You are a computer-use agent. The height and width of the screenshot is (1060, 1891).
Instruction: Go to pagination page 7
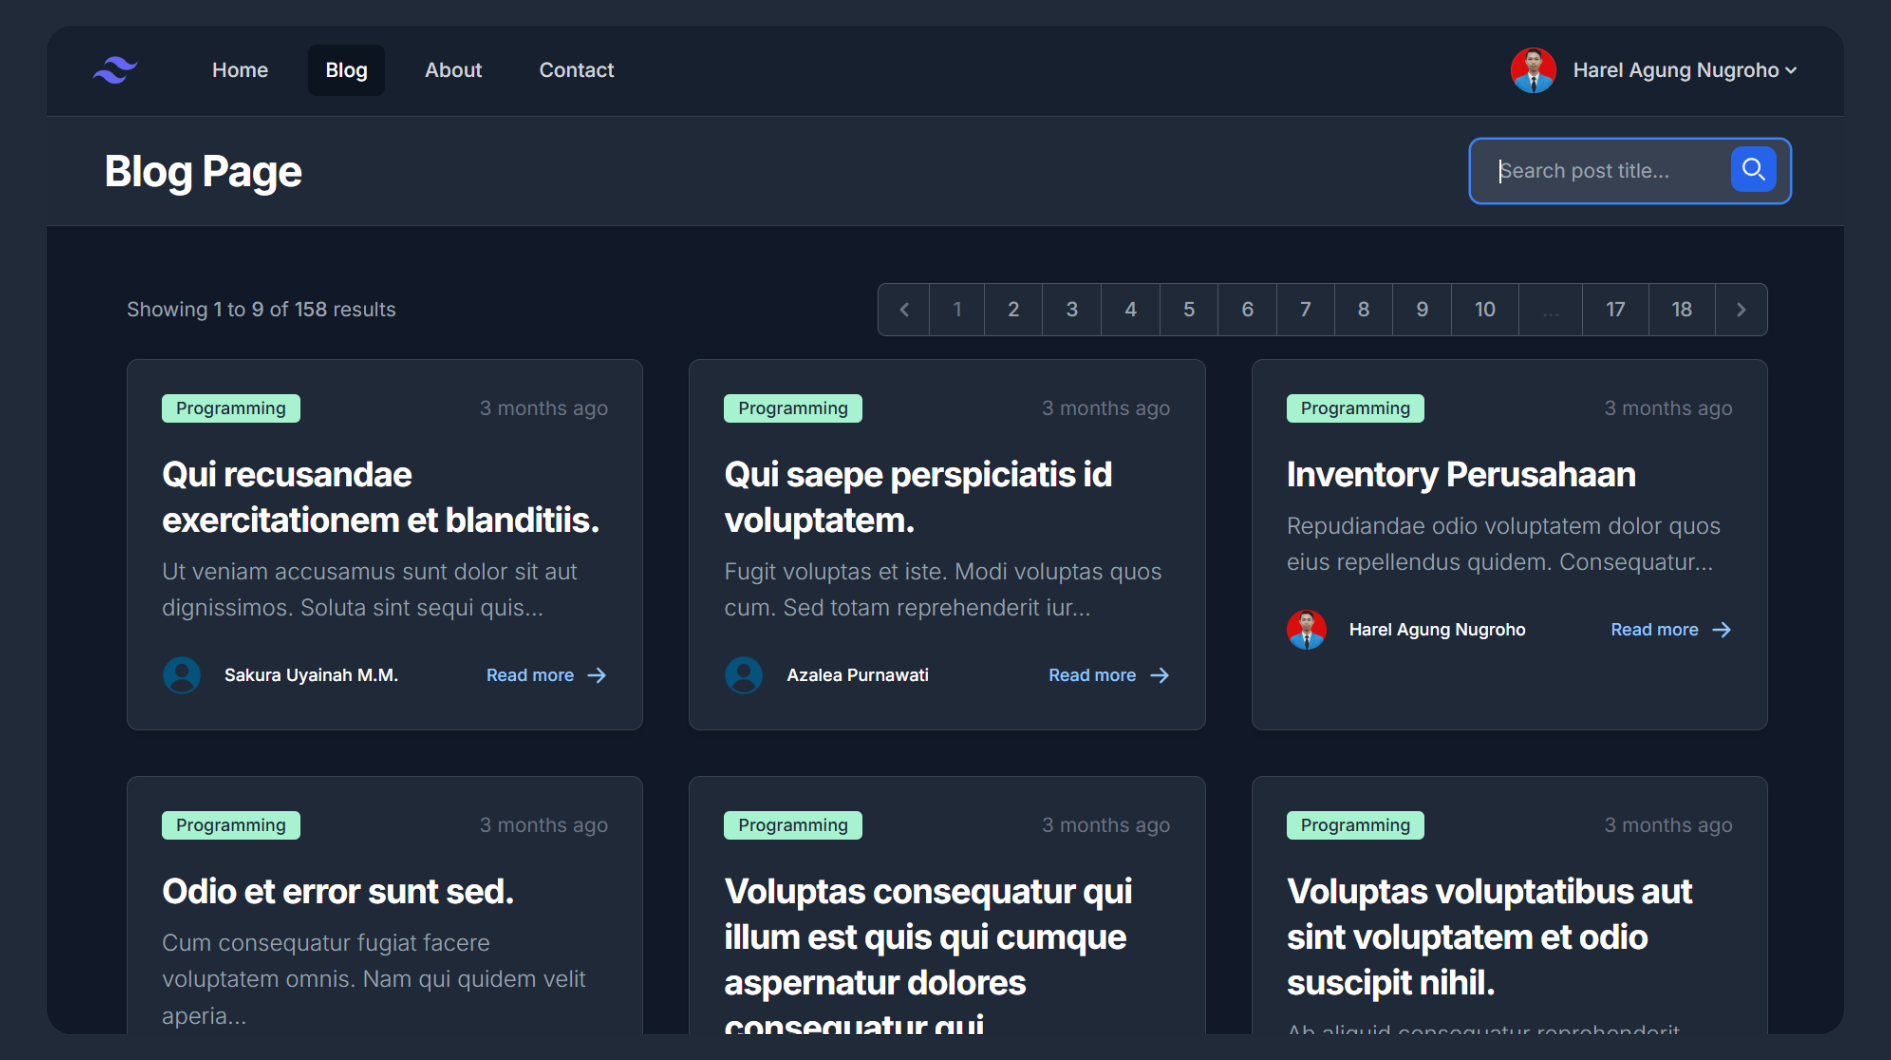coord(1305,310)
